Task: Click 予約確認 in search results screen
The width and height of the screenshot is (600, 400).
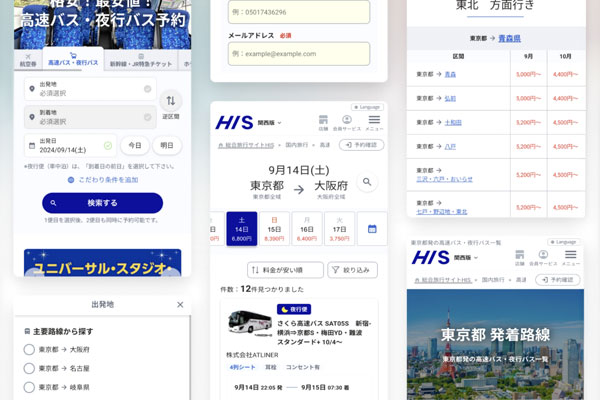Action: point(361,145)
